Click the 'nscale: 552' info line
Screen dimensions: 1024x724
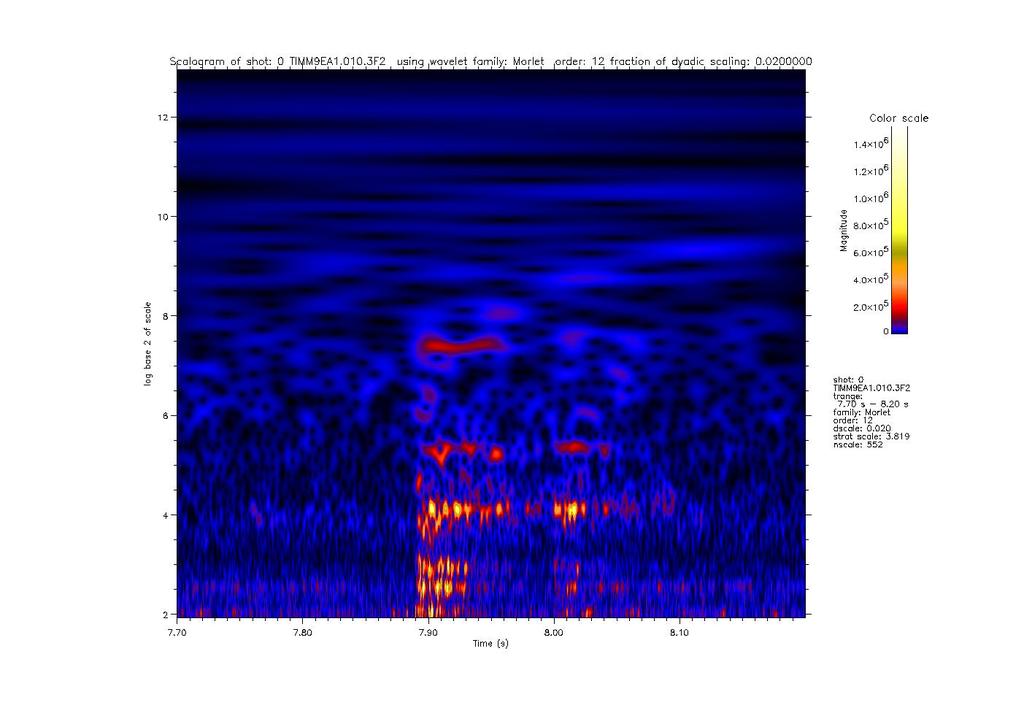click(x=858, y=445)
